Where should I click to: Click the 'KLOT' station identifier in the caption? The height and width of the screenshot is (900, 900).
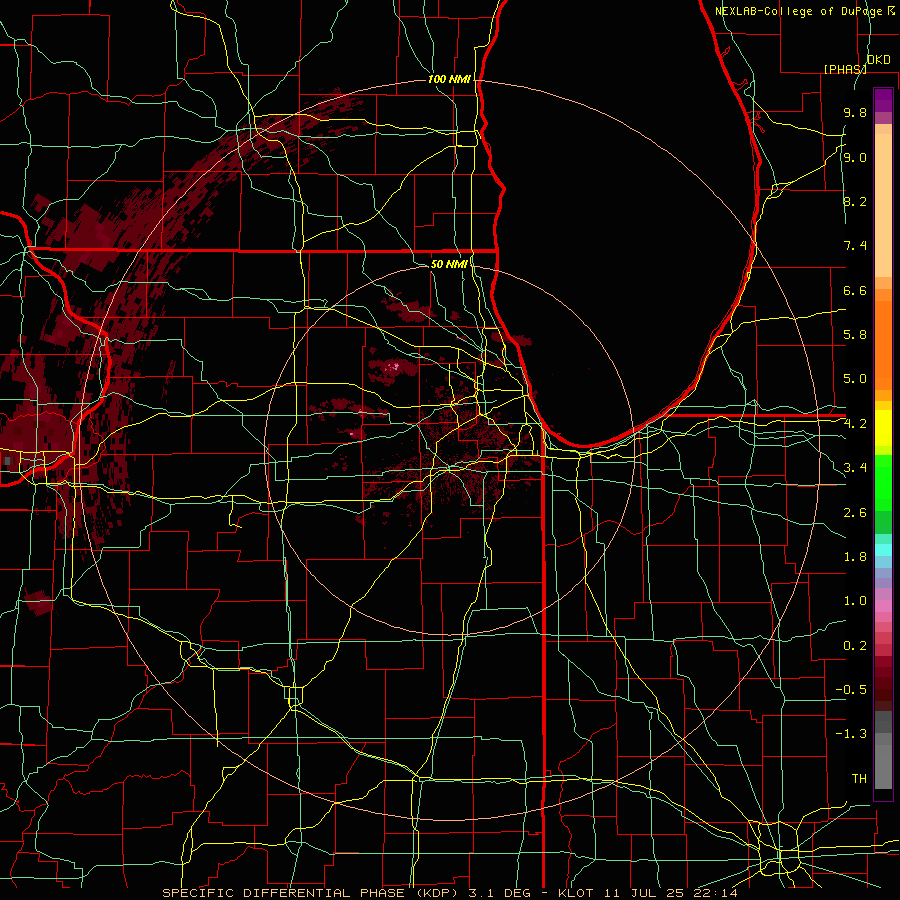575,893
